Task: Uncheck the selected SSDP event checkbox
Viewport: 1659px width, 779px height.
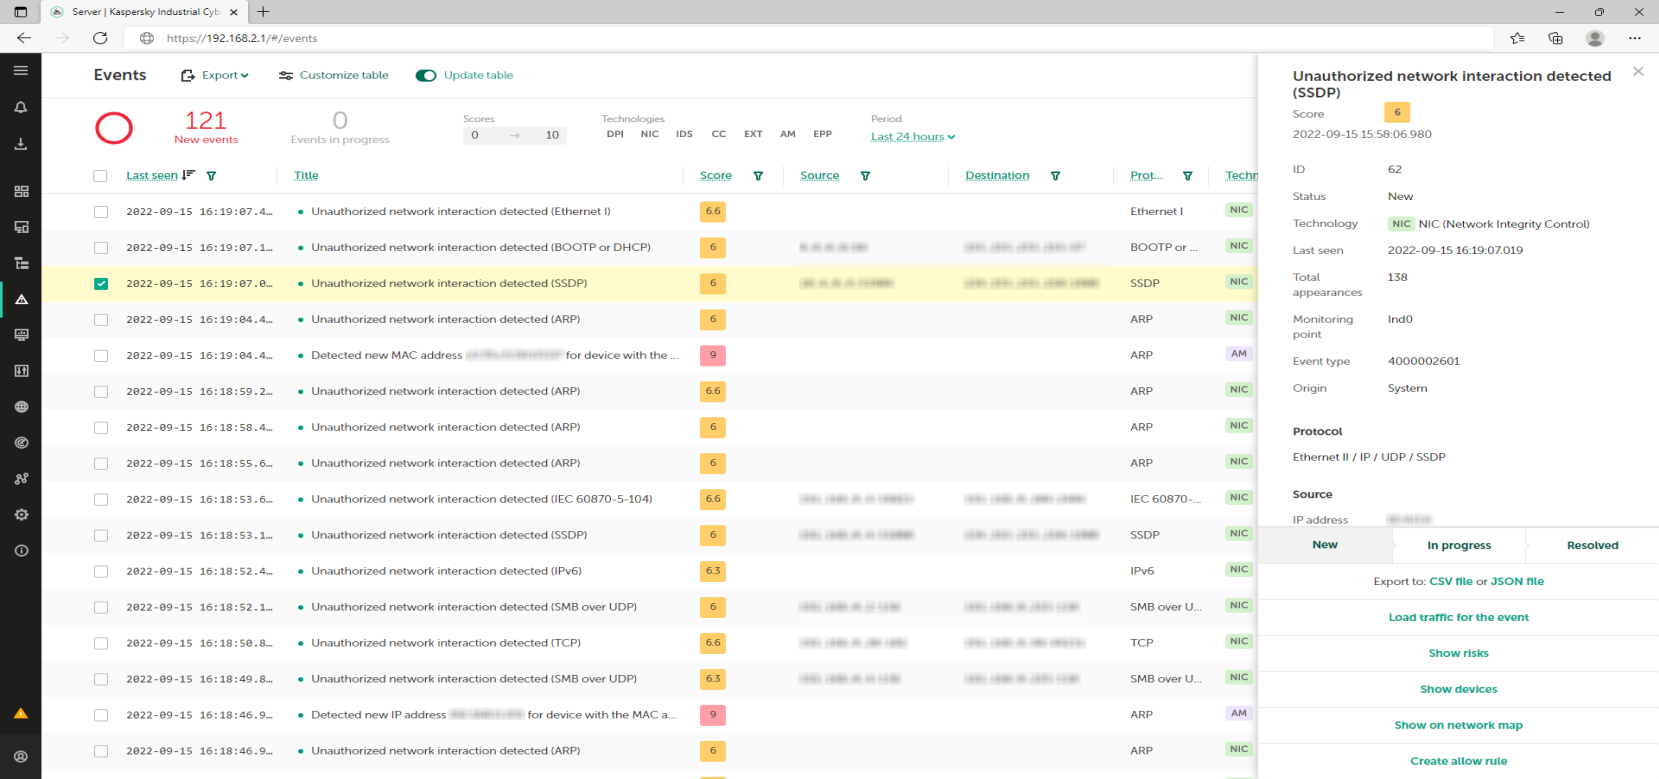Action: point(101,284)
